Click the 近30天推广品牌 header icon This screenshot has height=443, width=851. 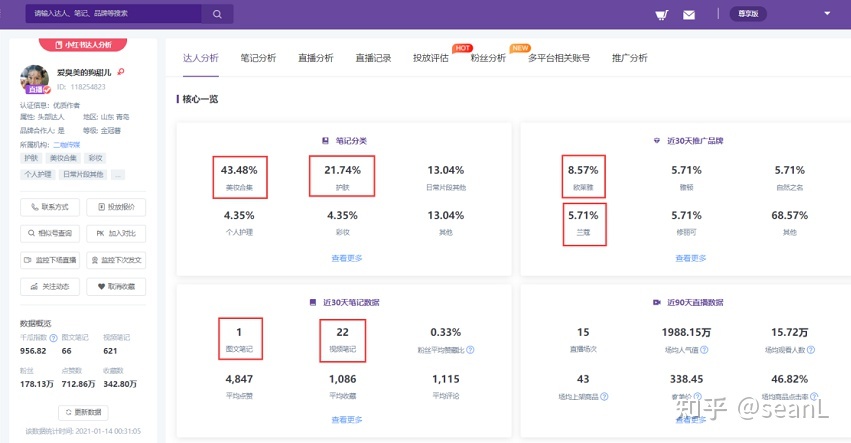click(657, 141)
